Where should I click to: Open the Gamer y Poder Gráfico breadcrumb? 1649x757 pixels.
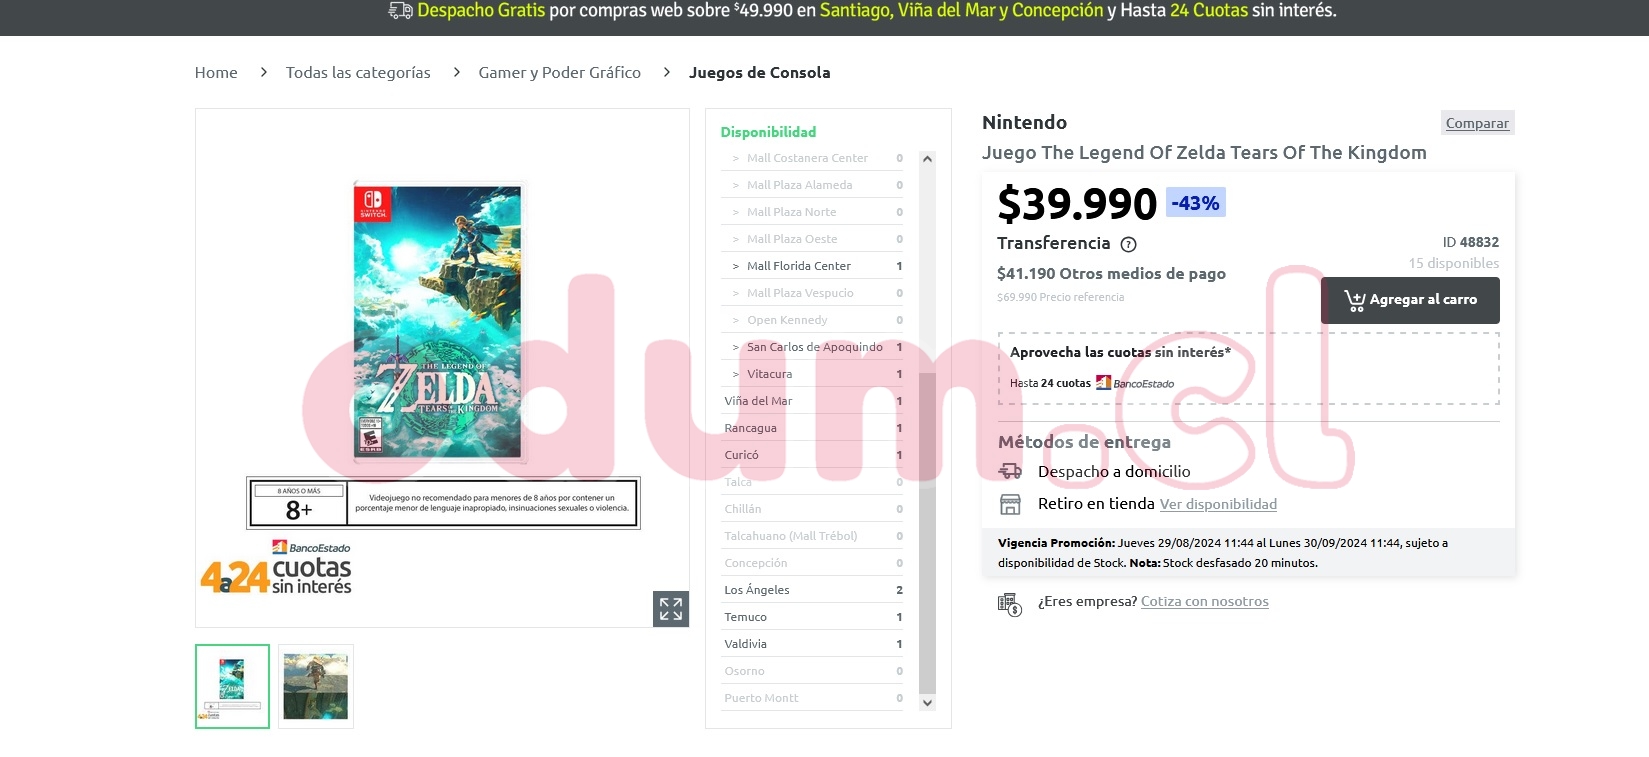click(x=560, y=72)
